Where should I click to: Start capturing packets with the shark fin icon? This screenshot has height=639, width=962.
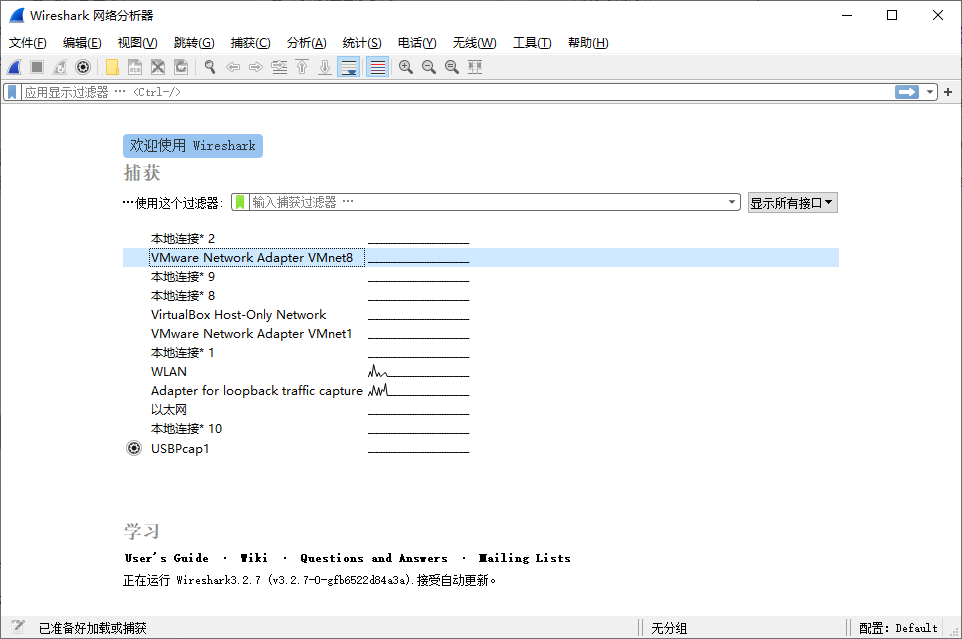[14, 67]
